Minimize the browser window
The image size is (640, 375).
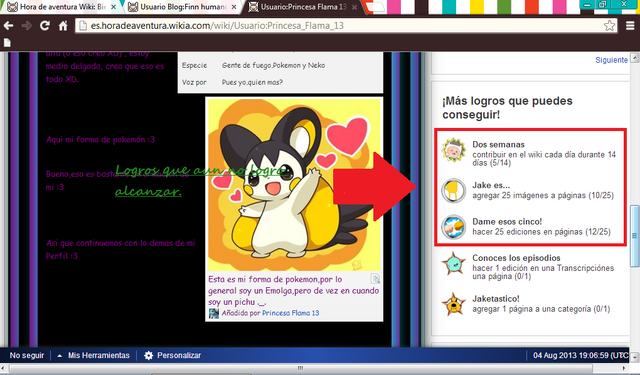(587, 4)
